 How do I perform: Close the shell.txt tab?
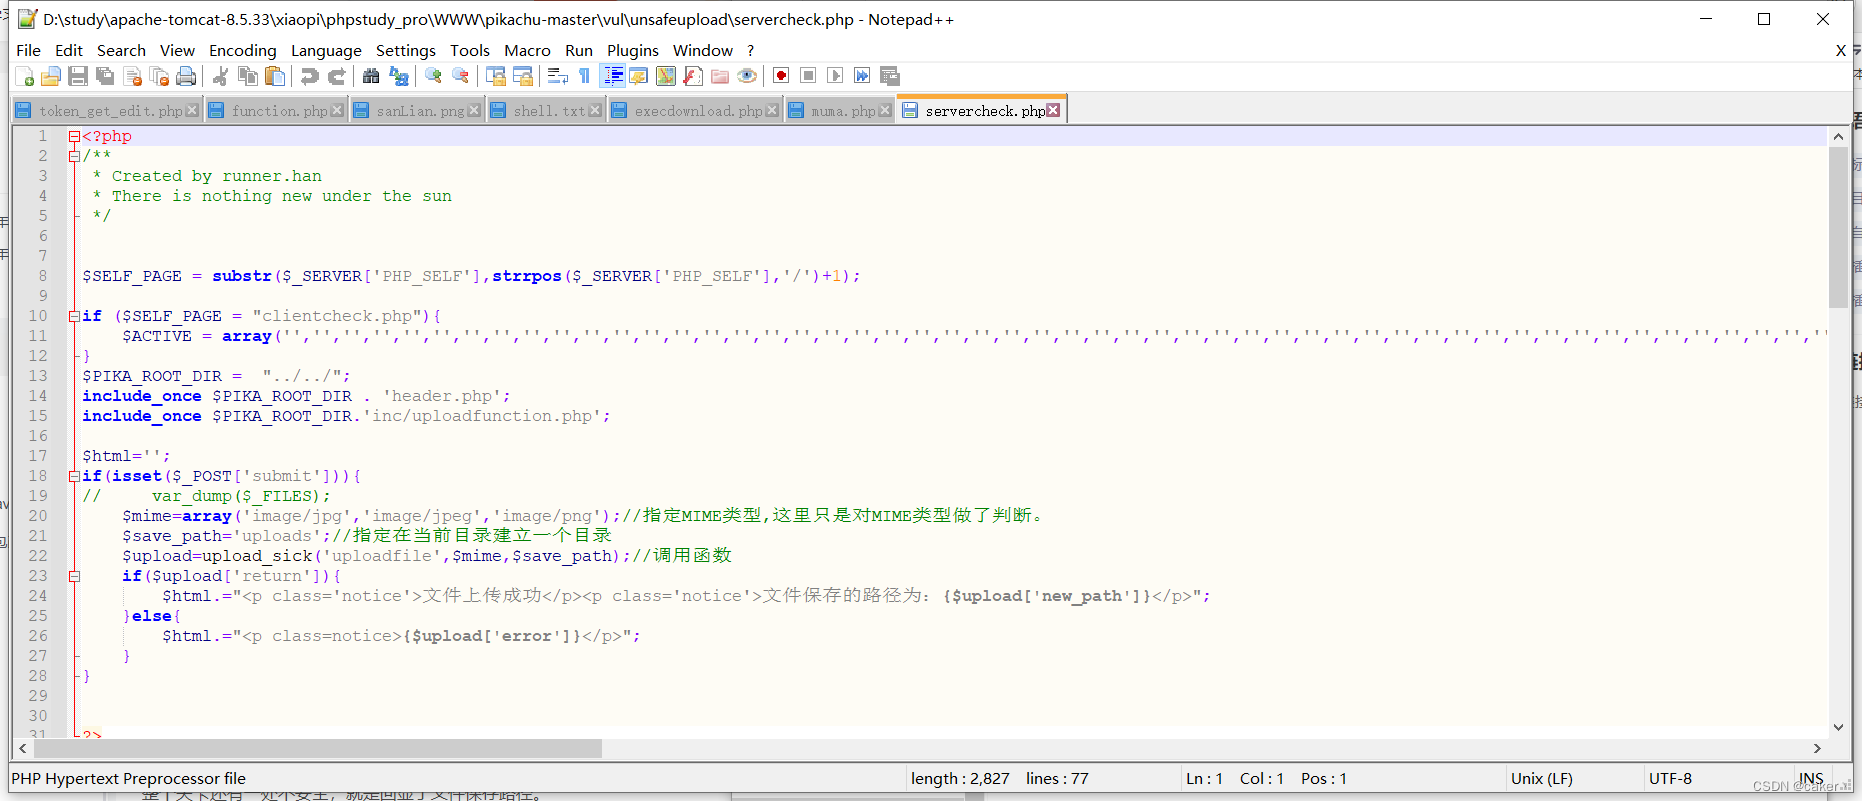[595, 111]
